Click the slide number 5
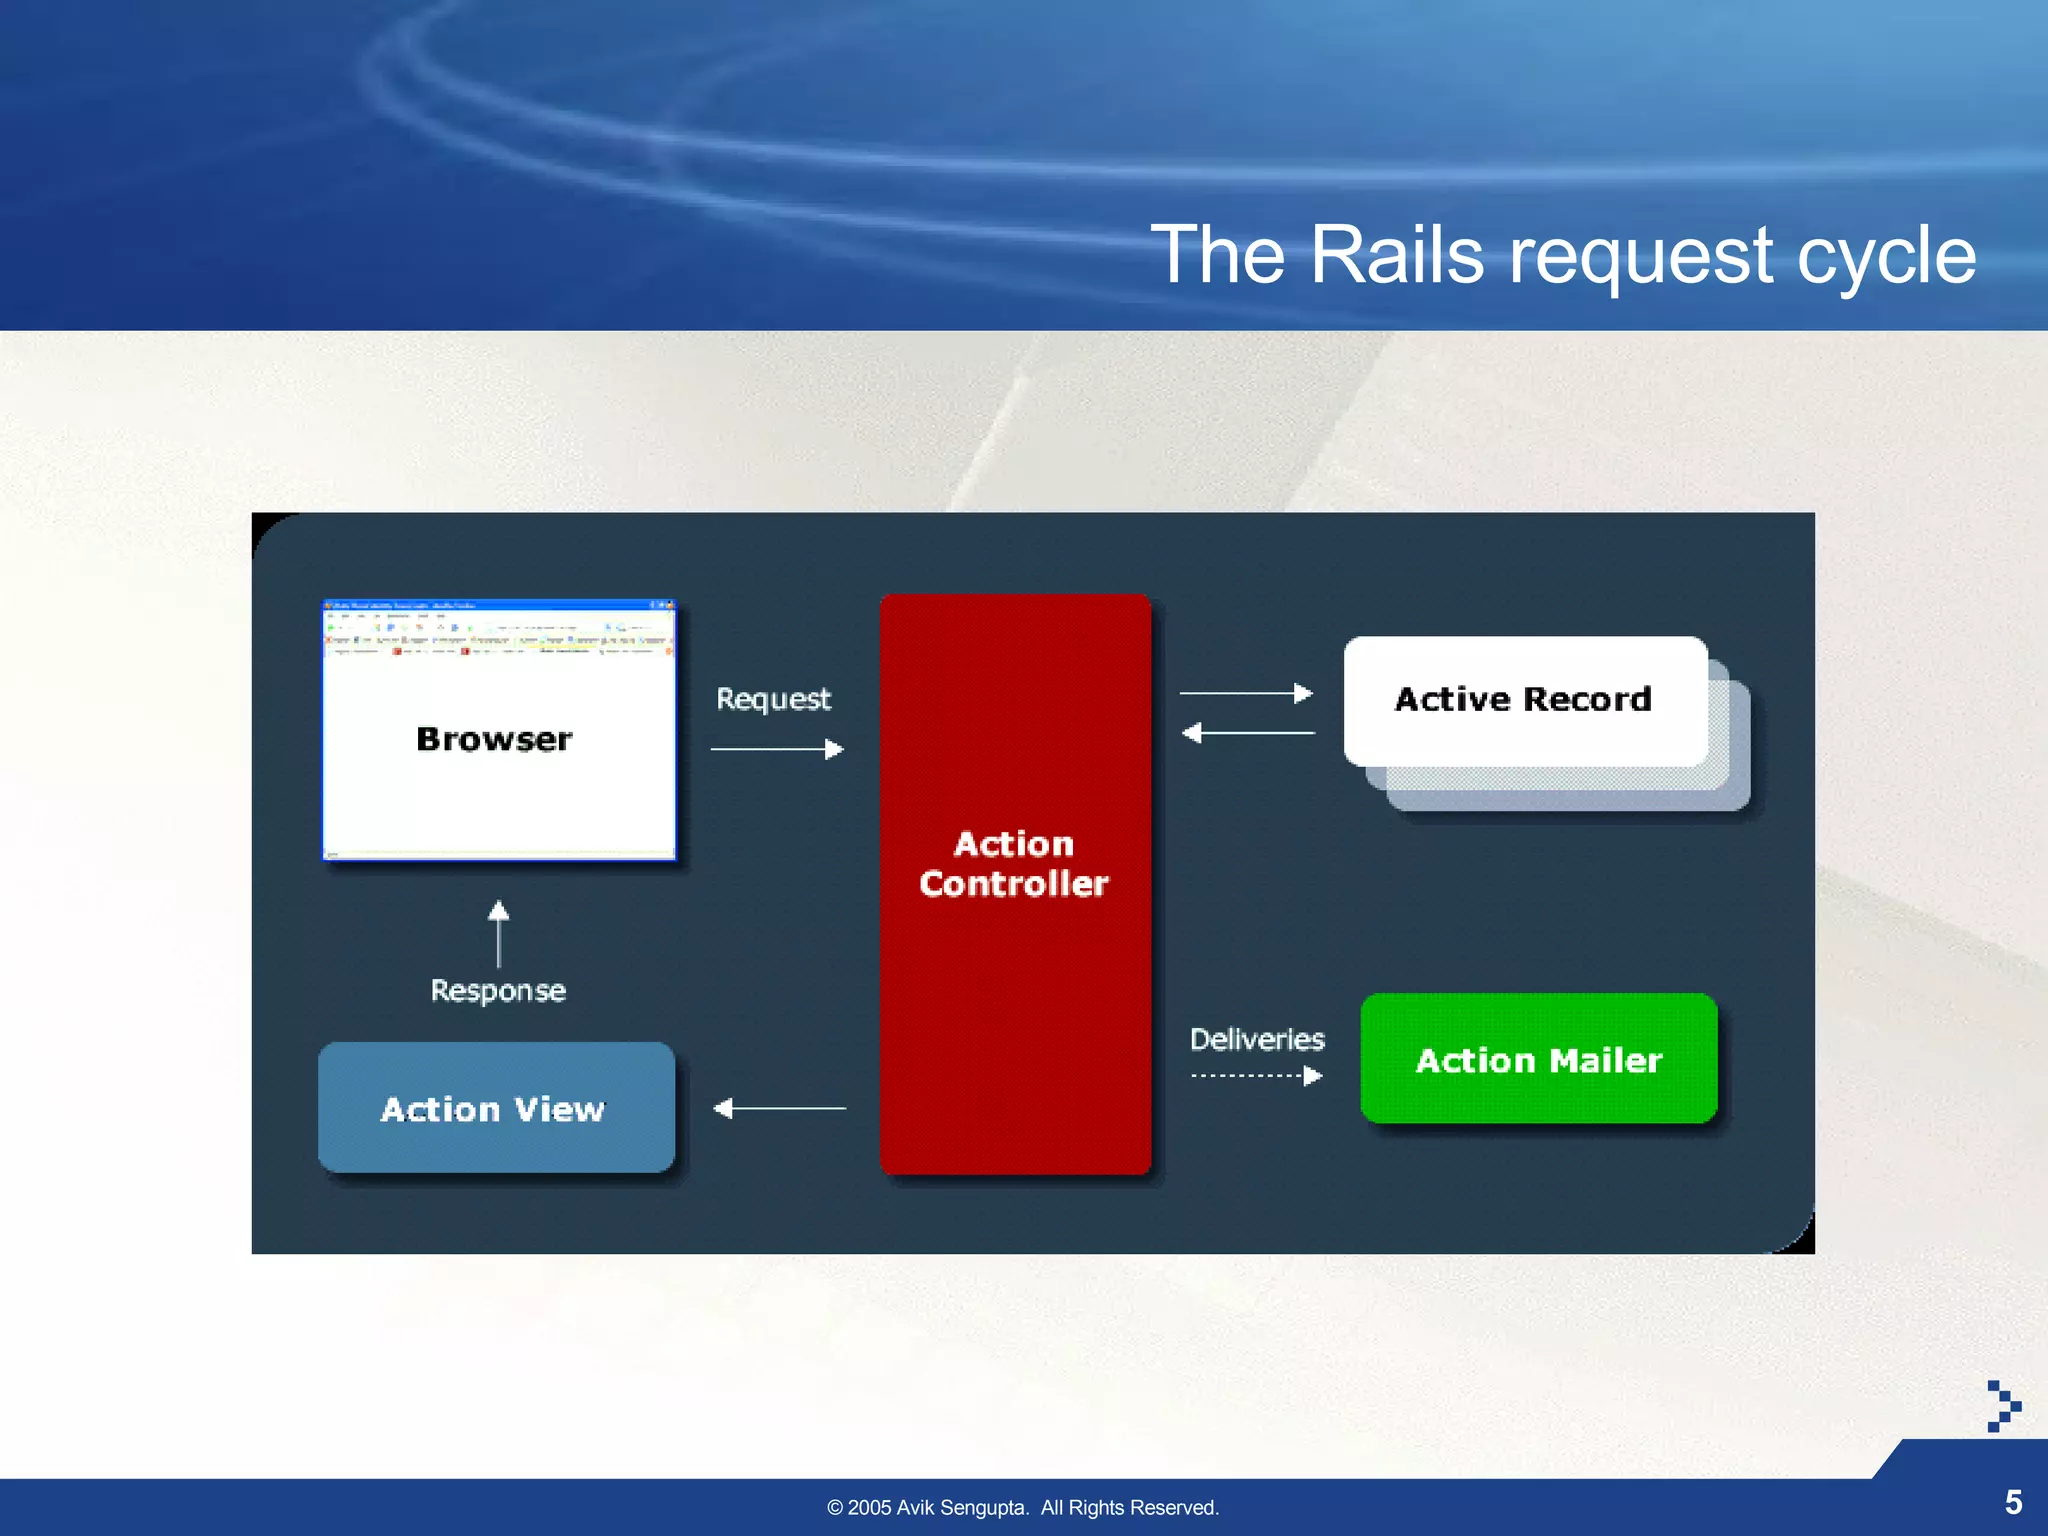 point(2013,1502)
